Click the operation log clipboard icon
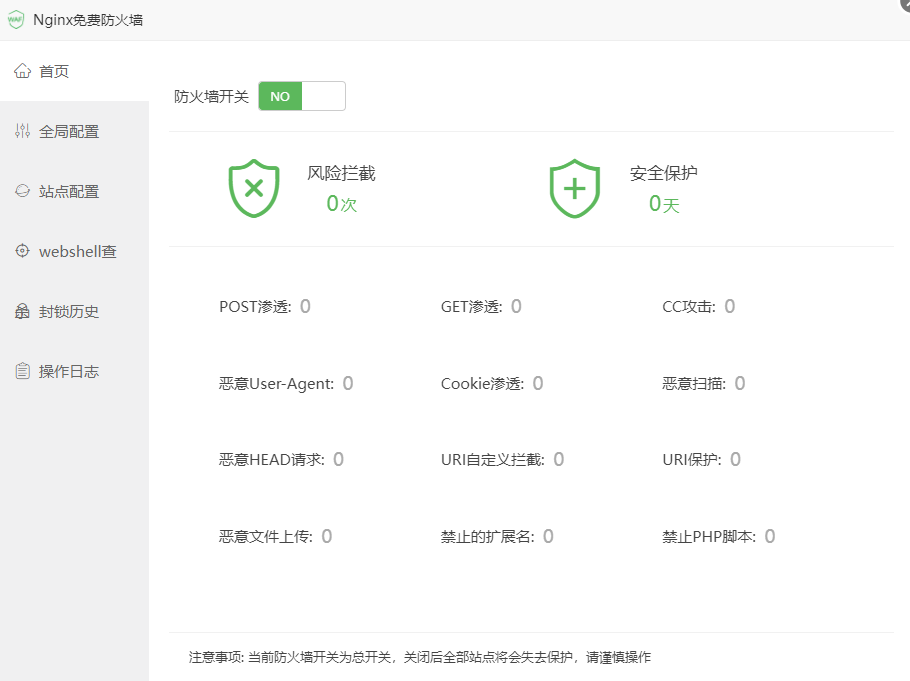This screenshot has height=681, width=910. 22,371
